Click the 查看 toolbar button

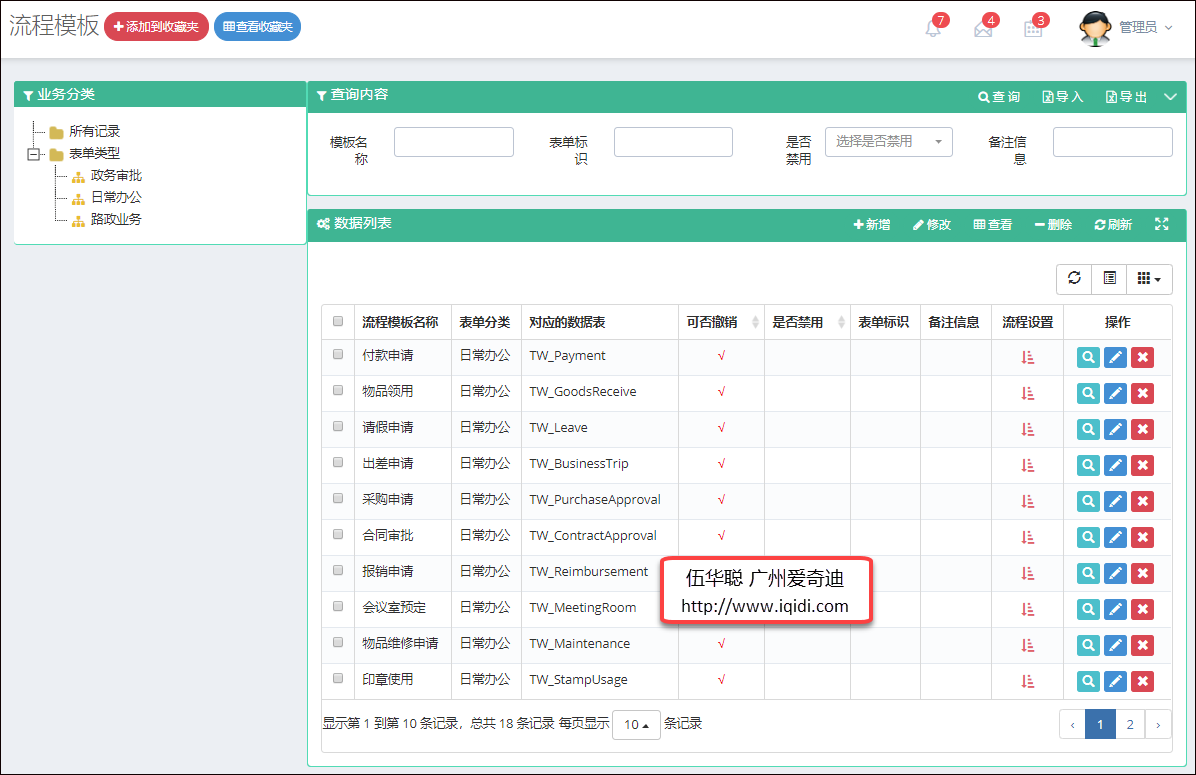pos(993,224)
